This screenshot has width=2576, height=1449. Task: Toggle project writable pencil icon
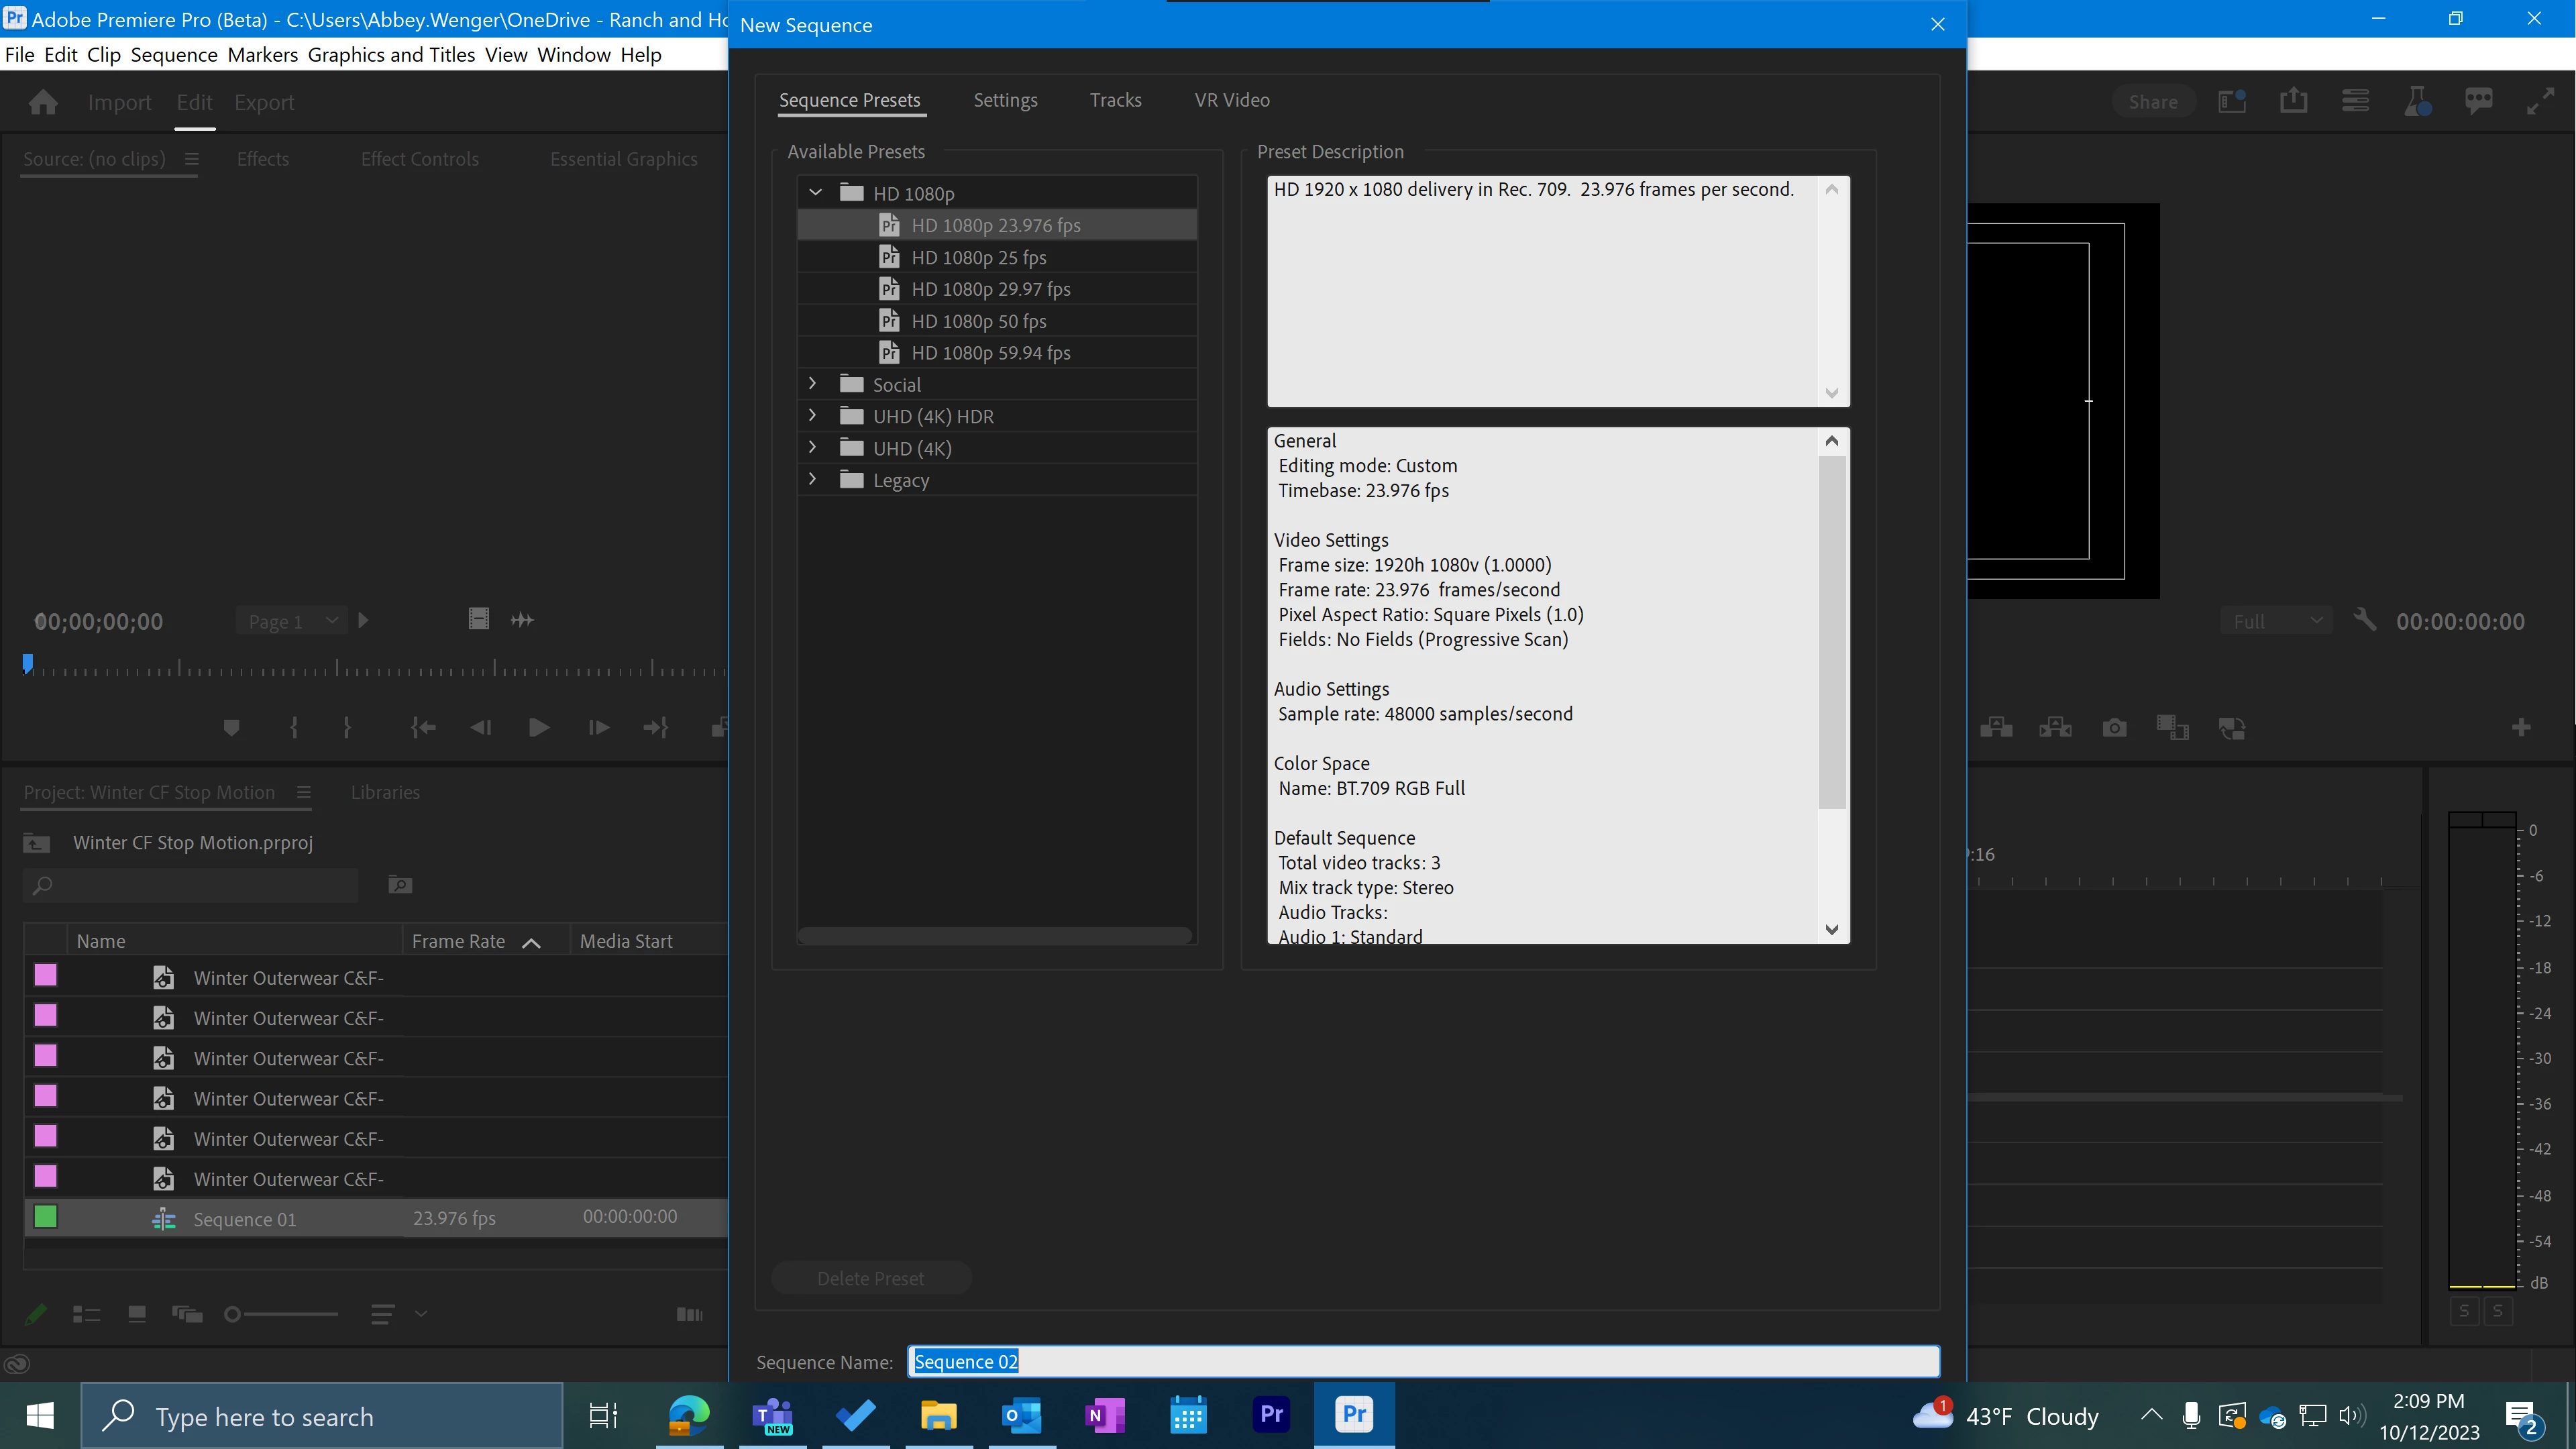[x=36, y=1314]
